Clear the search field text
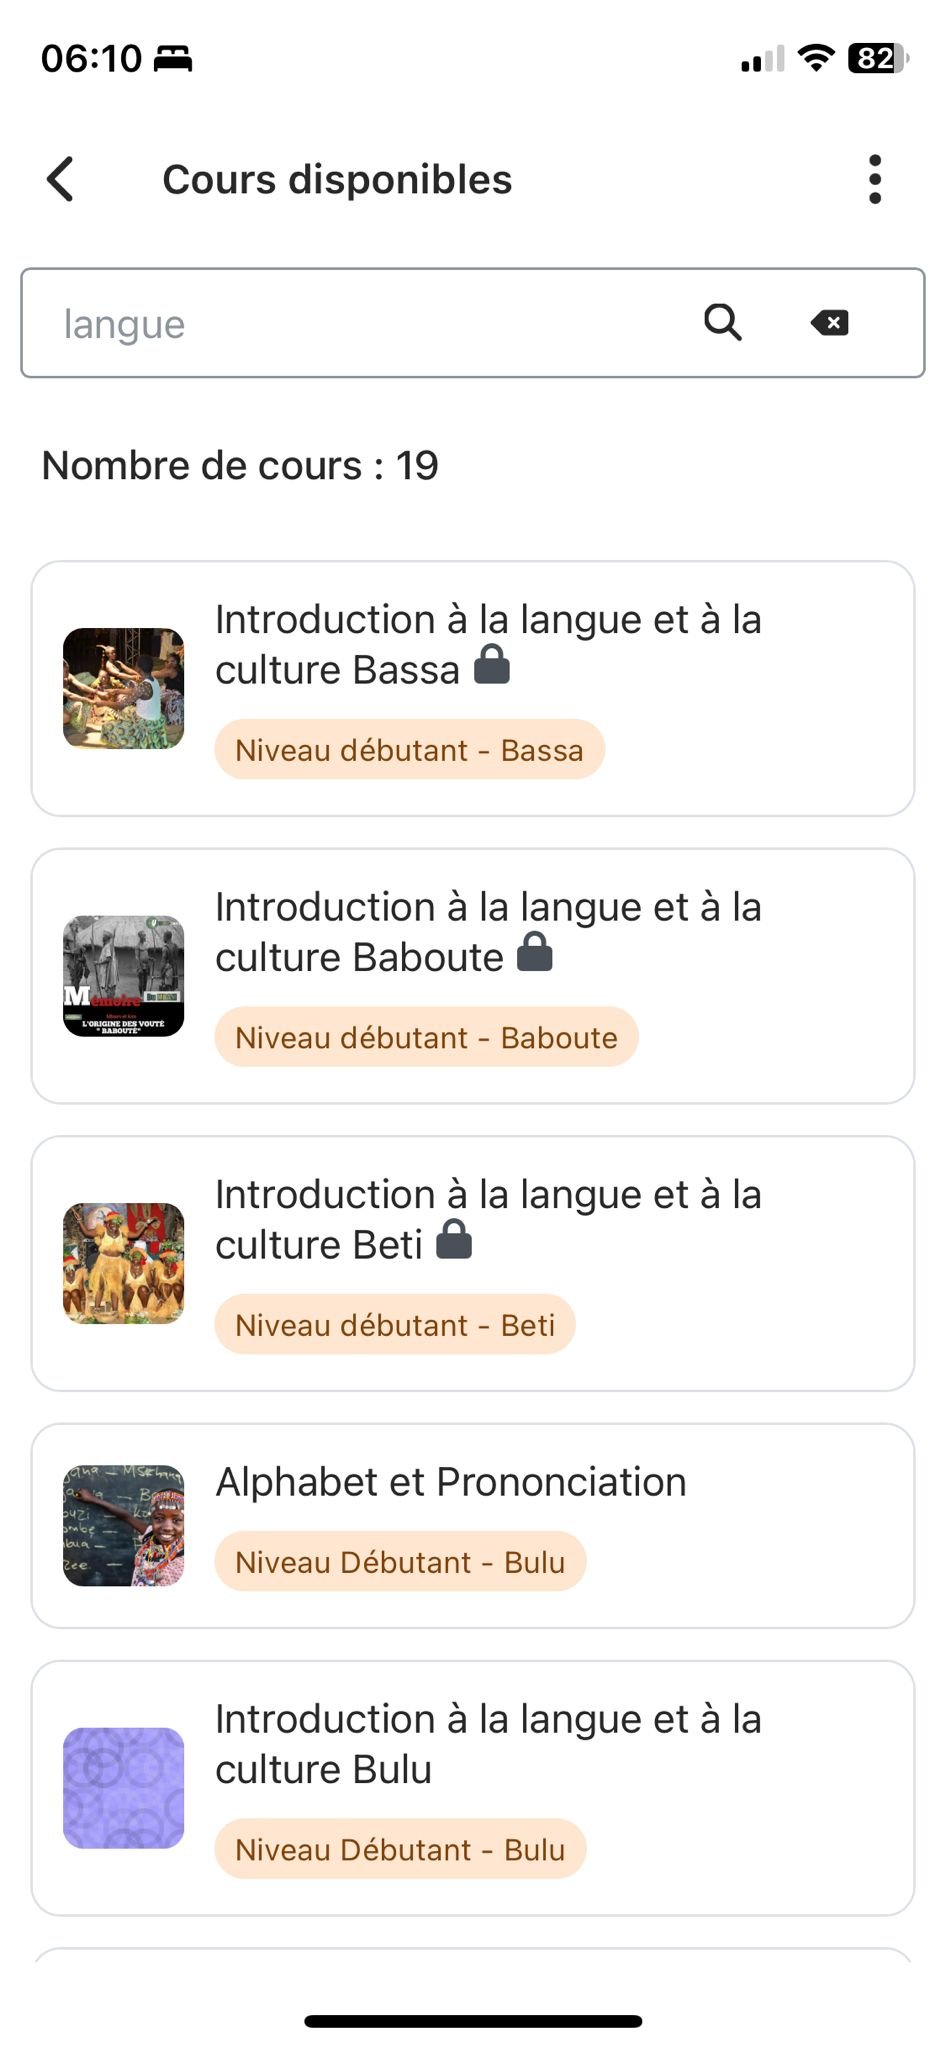This screenshot has height=2048, width=946. click(830, 323)
